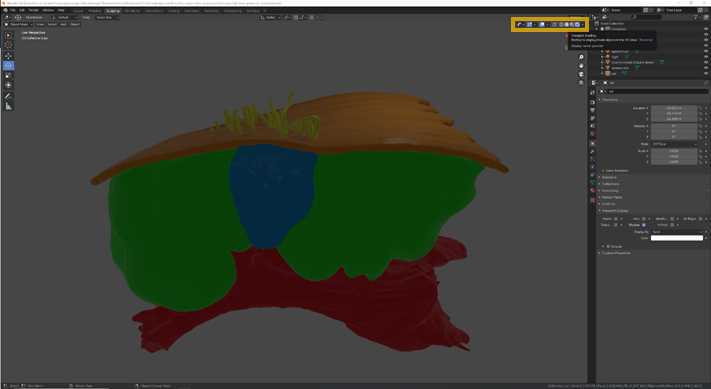
Task: Toggle the Shadow checkbox in Viewport Display
Action: click(644, 225)
